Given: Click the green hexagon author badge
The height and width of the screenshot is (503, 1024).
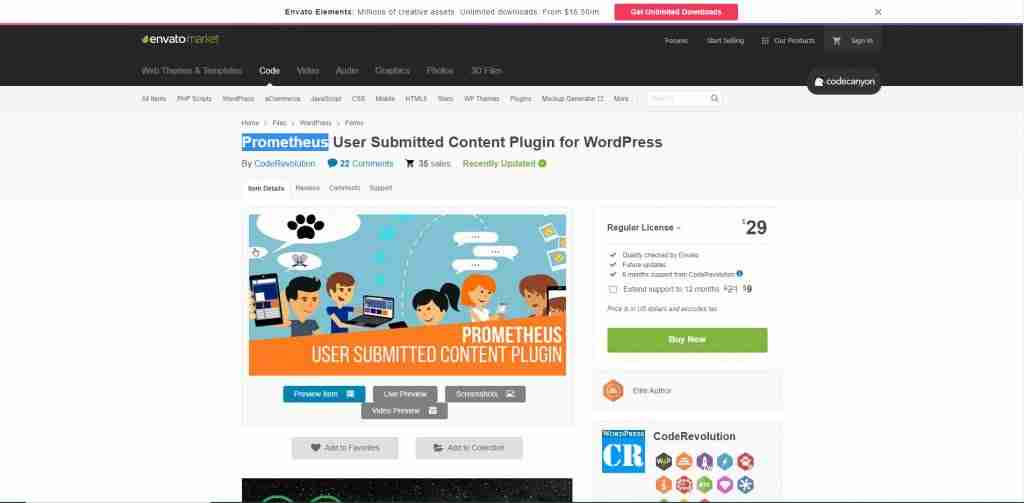Looking at the screenshot, I should 704,485.
